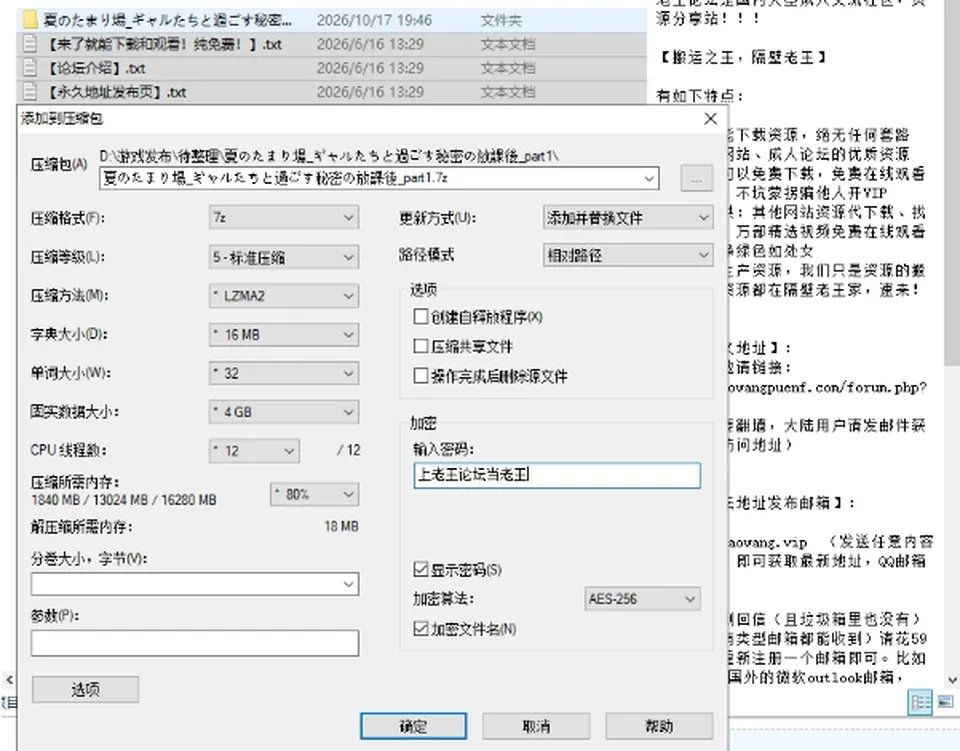Viewport: 960px width, 751px height.
Task: Focus the 参数 input field
Action: [195, 643]
